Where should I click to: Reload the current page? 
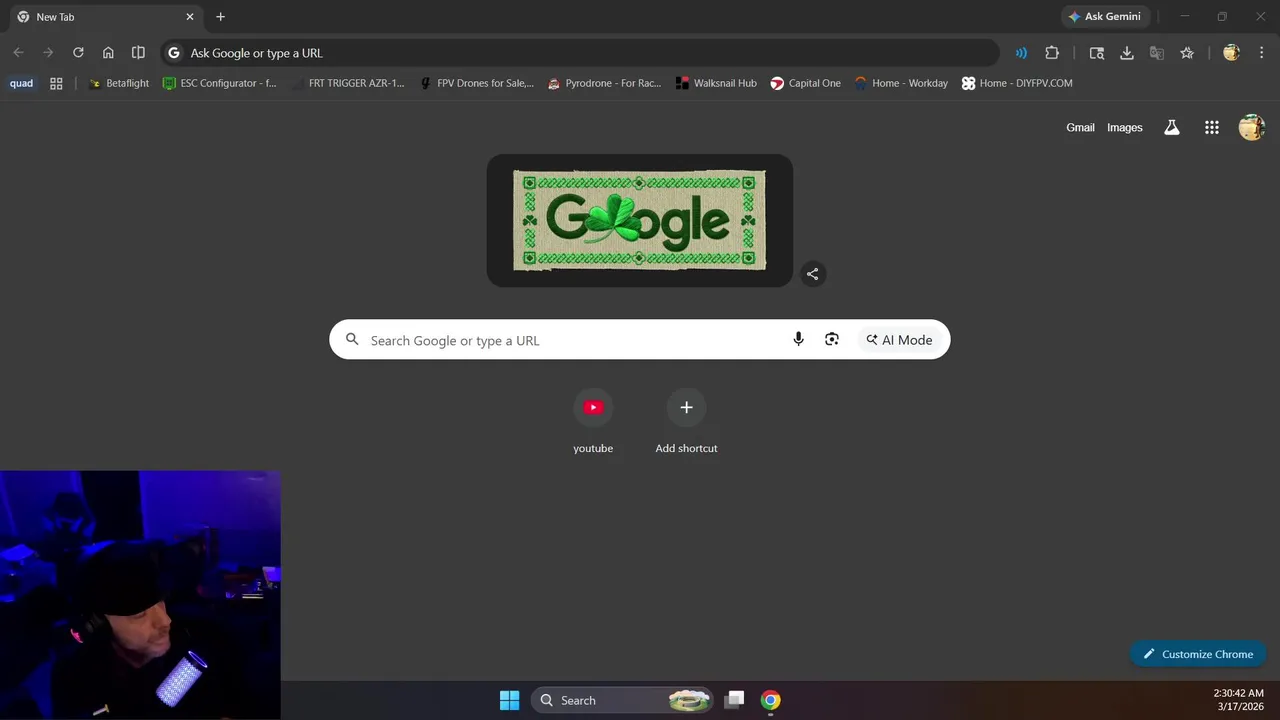click(78, 53)
